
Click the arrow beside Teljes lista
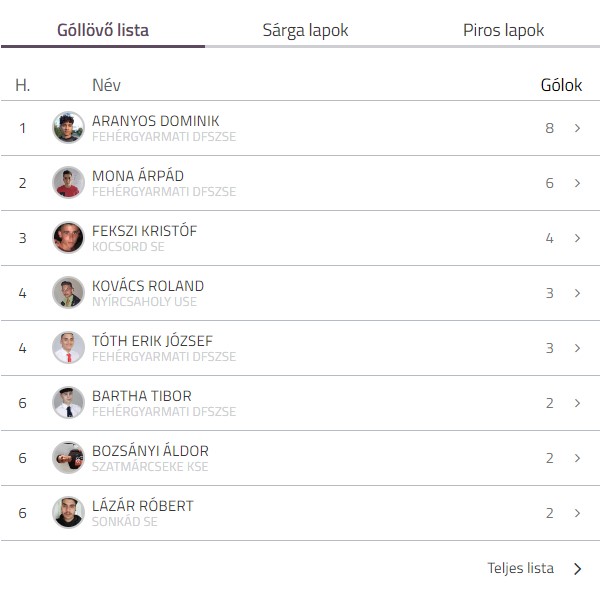pyautogui.click(x=578, y=569)
